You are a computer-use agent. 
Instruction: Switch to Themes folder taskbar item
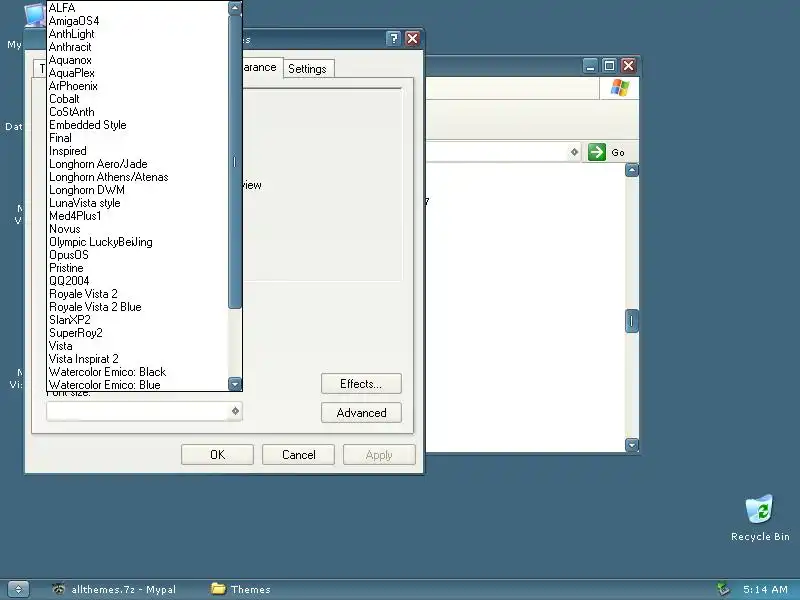point(241,589)
